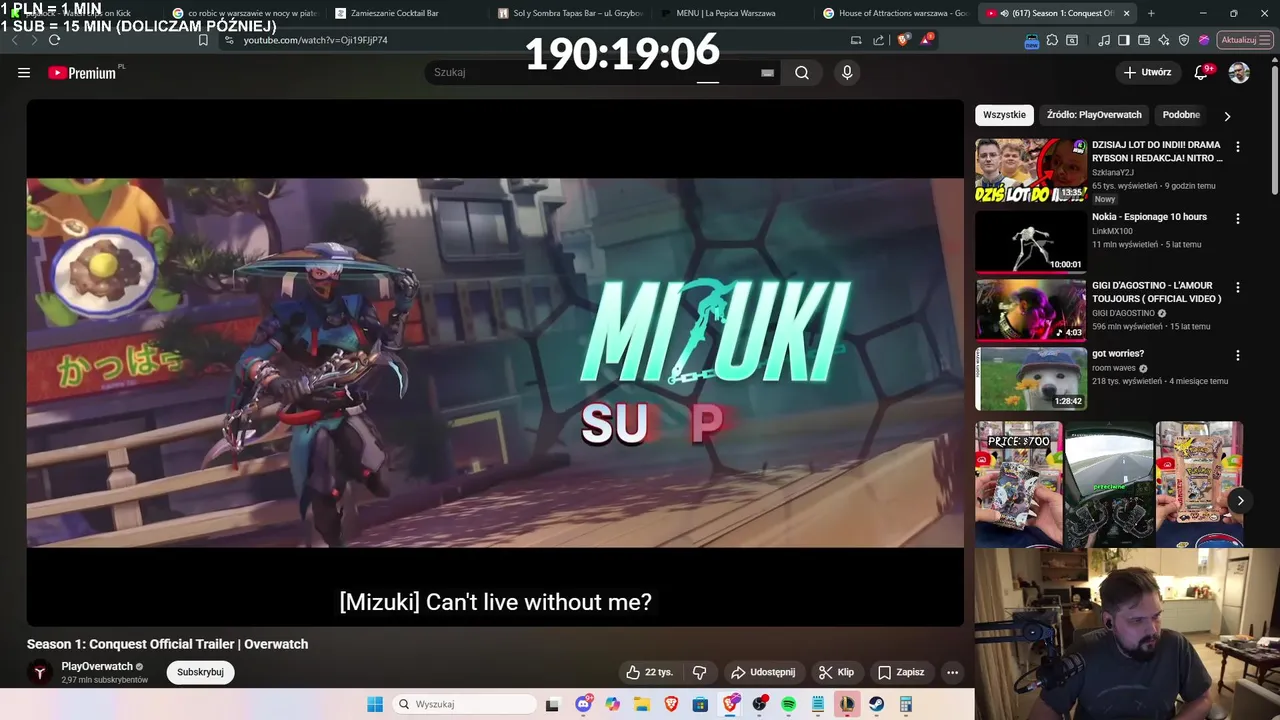Open YouTube notifications bell
1280x720 pixels.
(1202, 72)
